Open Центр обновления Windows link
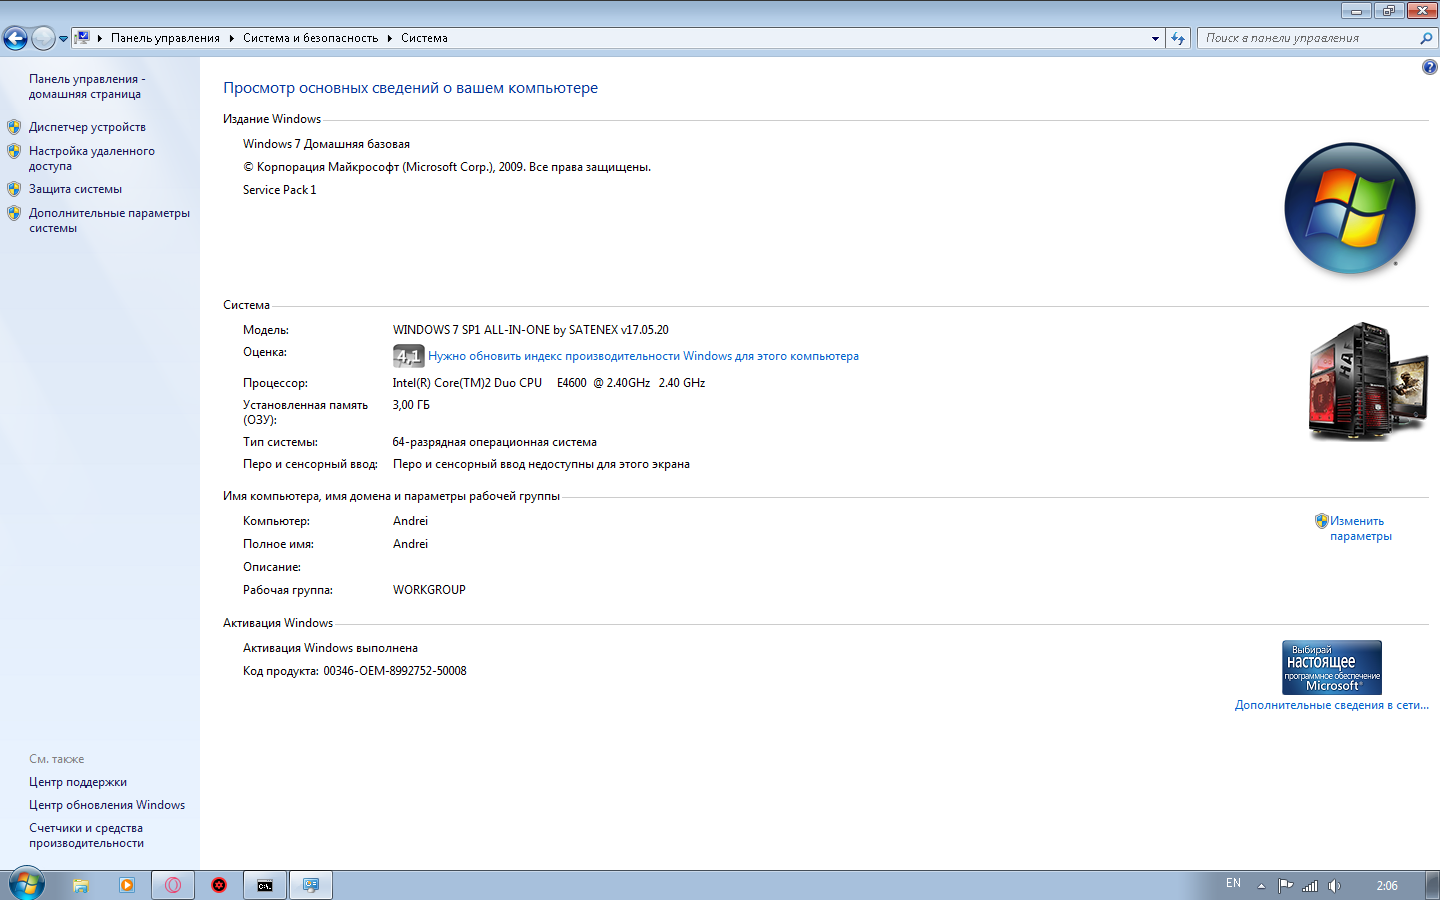 coord(107,805)
